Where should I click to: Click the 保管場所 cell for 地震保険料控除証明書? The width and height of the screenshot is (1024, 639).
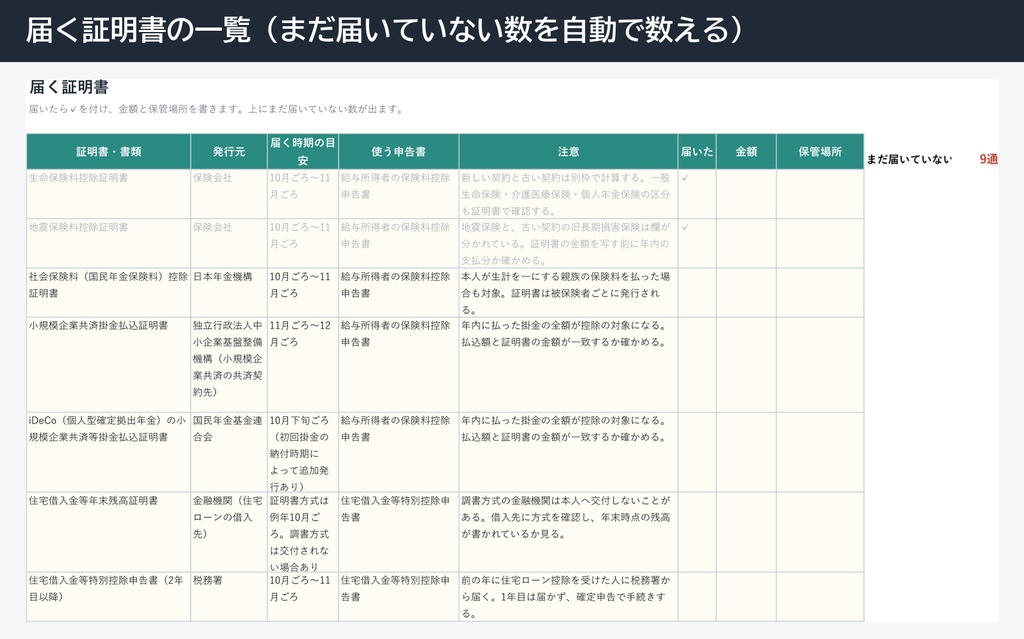pyautogui.click(x=820, y=243)
